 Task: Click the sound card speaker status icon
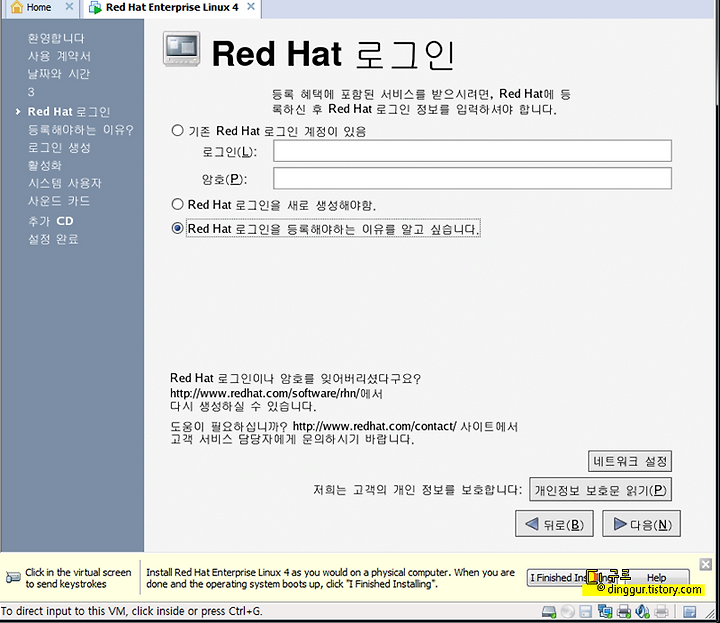642,612
